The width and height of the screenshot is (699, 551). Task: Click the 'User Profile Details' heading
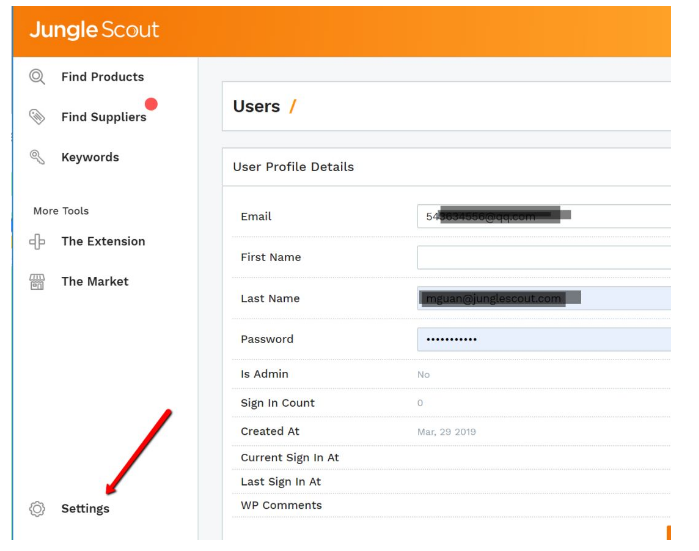tap(293, 167)
